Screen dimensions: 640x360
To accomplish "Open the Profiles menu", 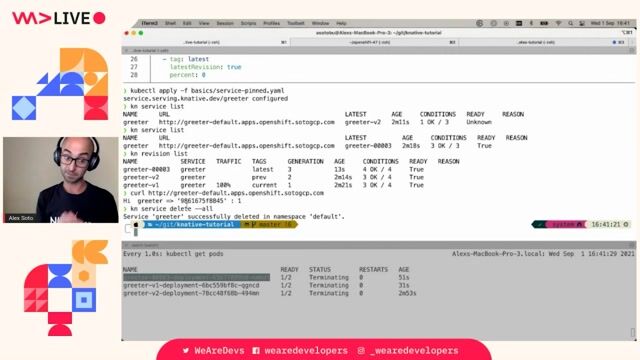I will pyautogui.click(x=271, y=23).
